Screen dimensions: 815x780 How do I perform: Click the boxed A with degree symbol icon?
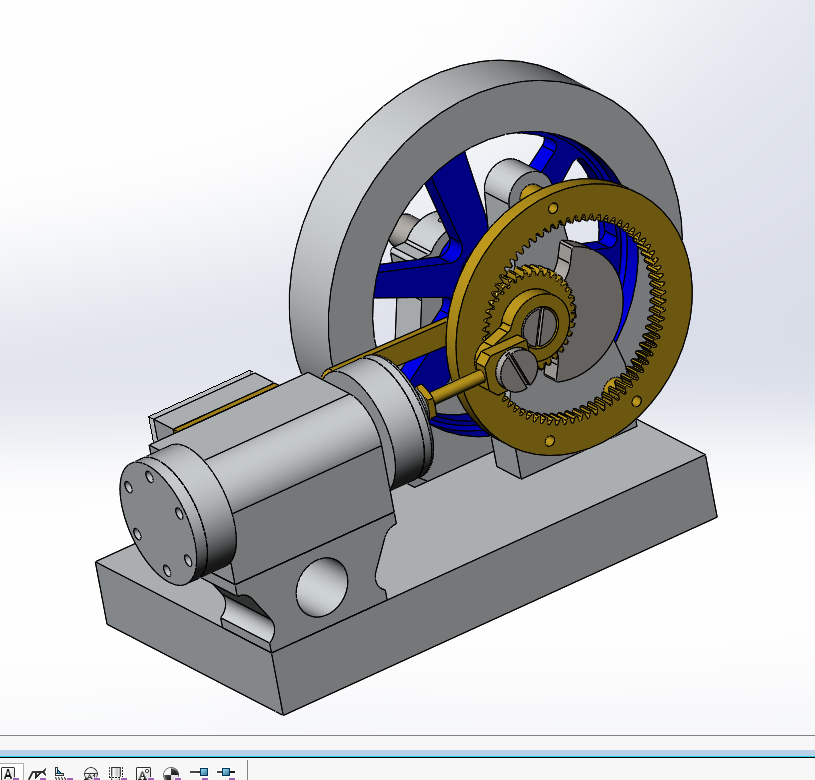[143, 773]
